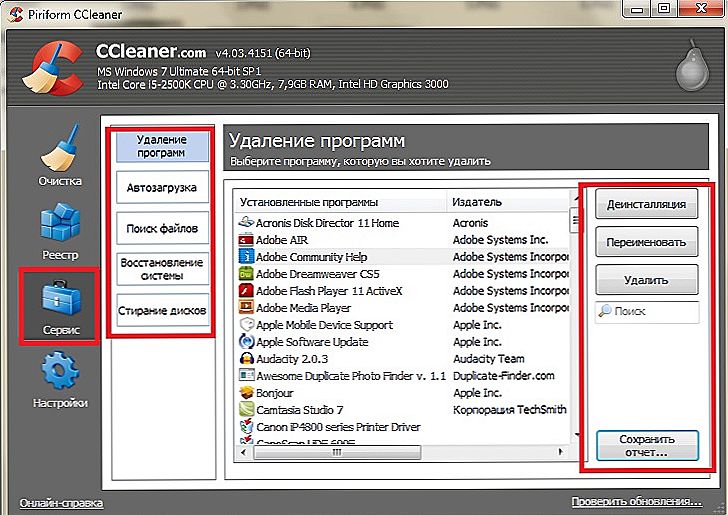Click the Adobe Media Player icon

point(246,307)
